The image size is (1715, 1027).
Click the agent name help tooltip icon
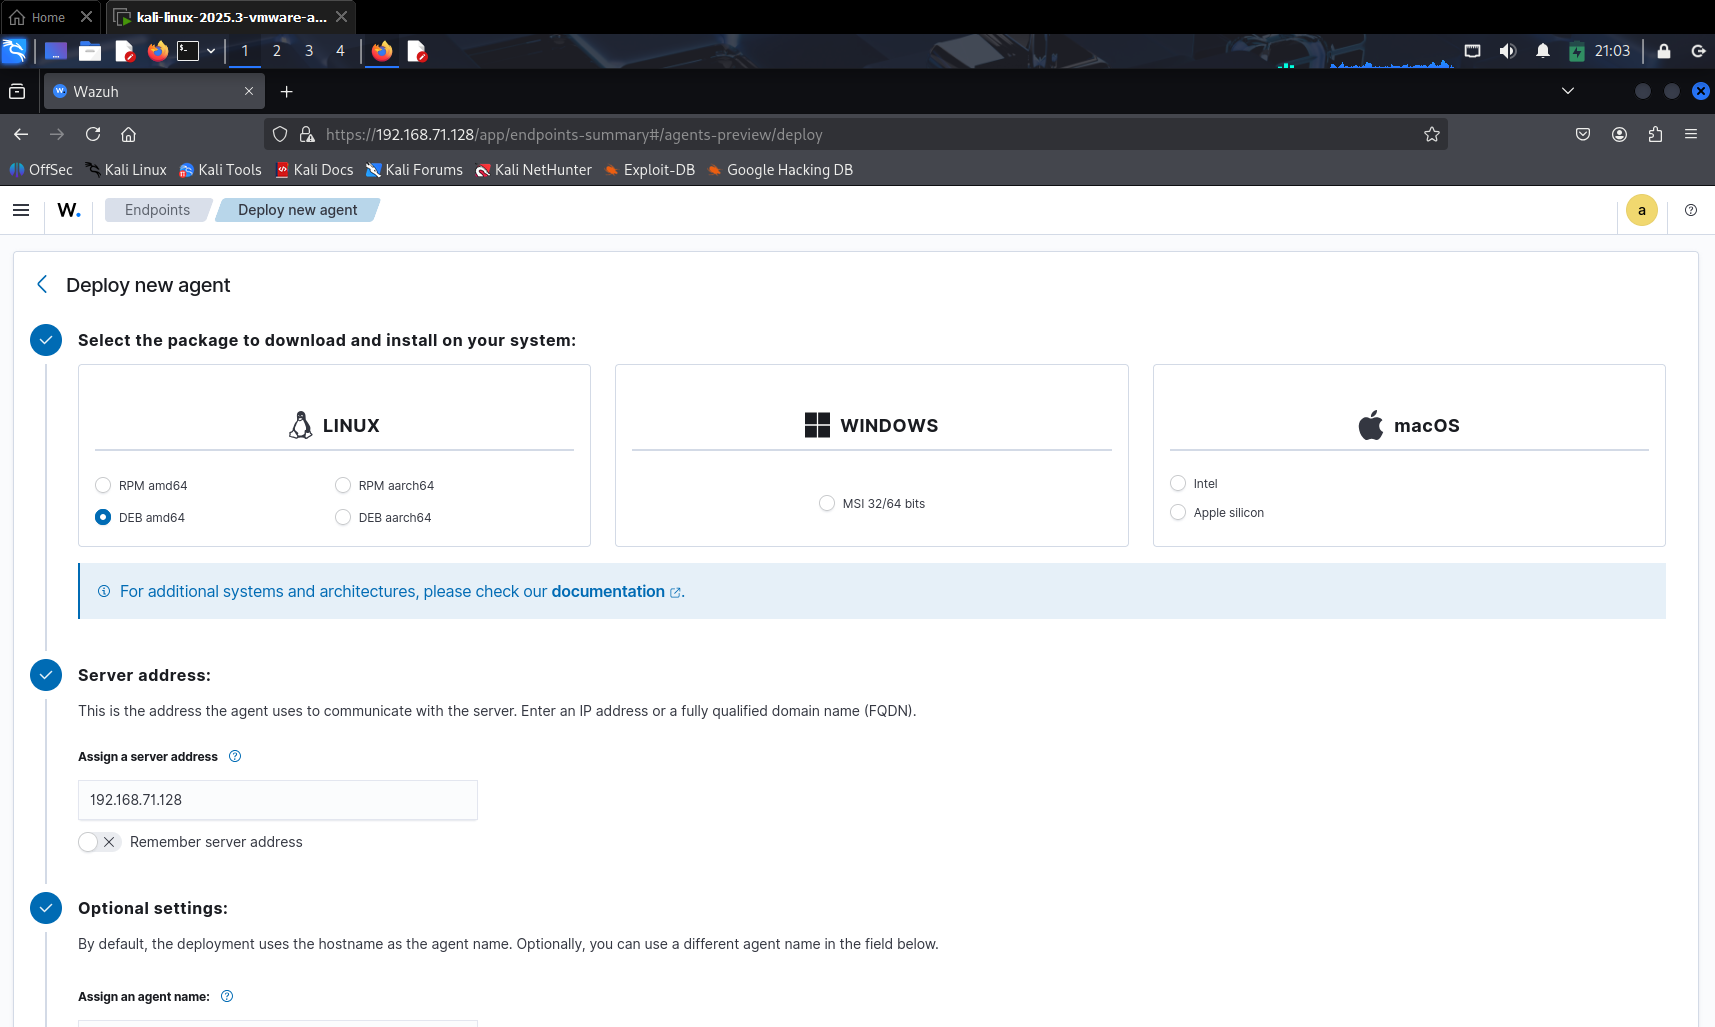tap(227, 996)
